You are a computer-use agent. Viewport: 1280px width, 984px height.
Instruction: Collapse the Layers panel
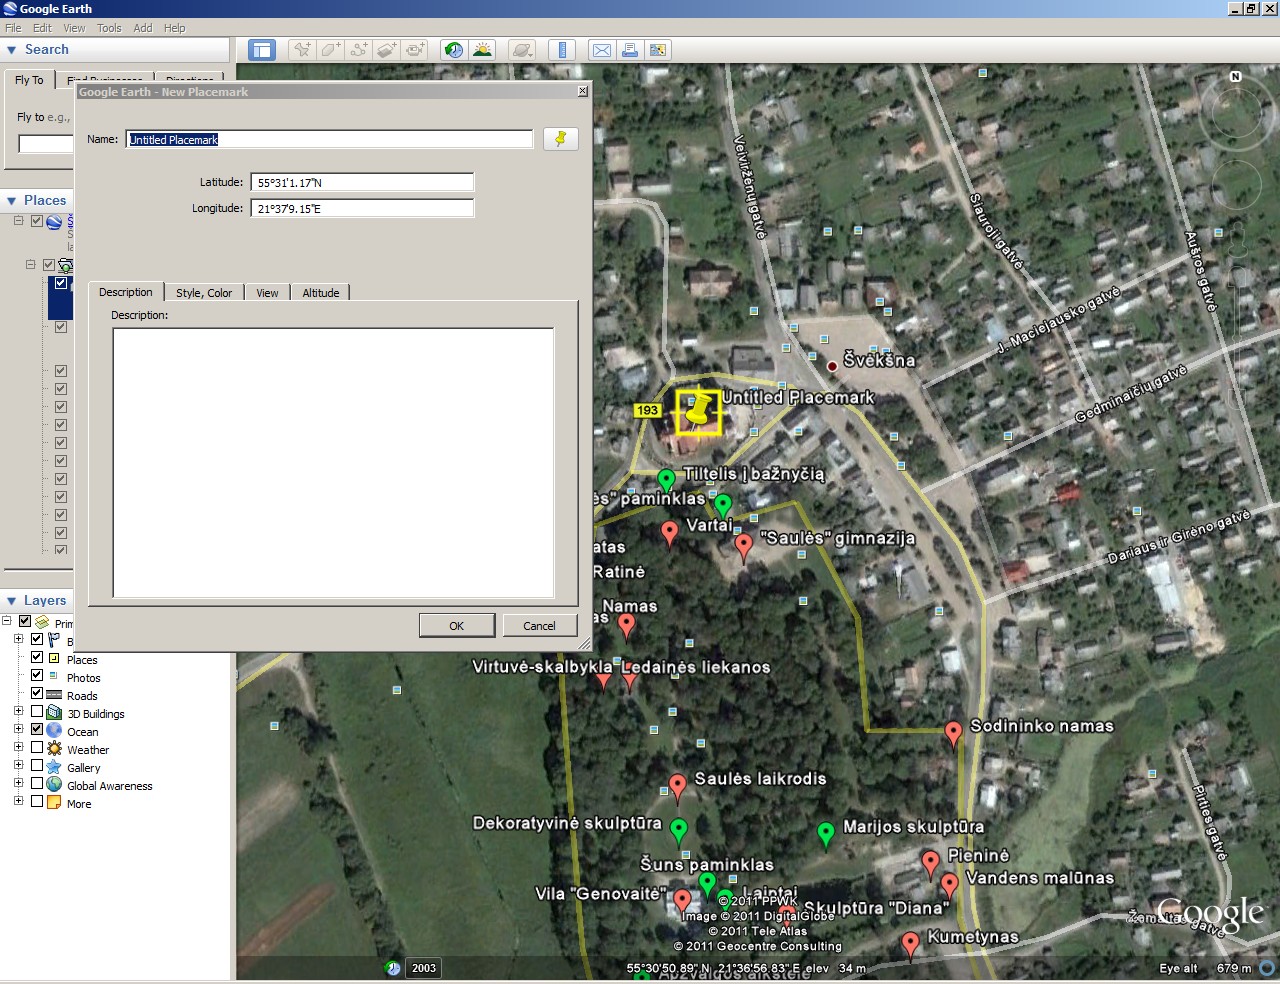click(12, 601)
